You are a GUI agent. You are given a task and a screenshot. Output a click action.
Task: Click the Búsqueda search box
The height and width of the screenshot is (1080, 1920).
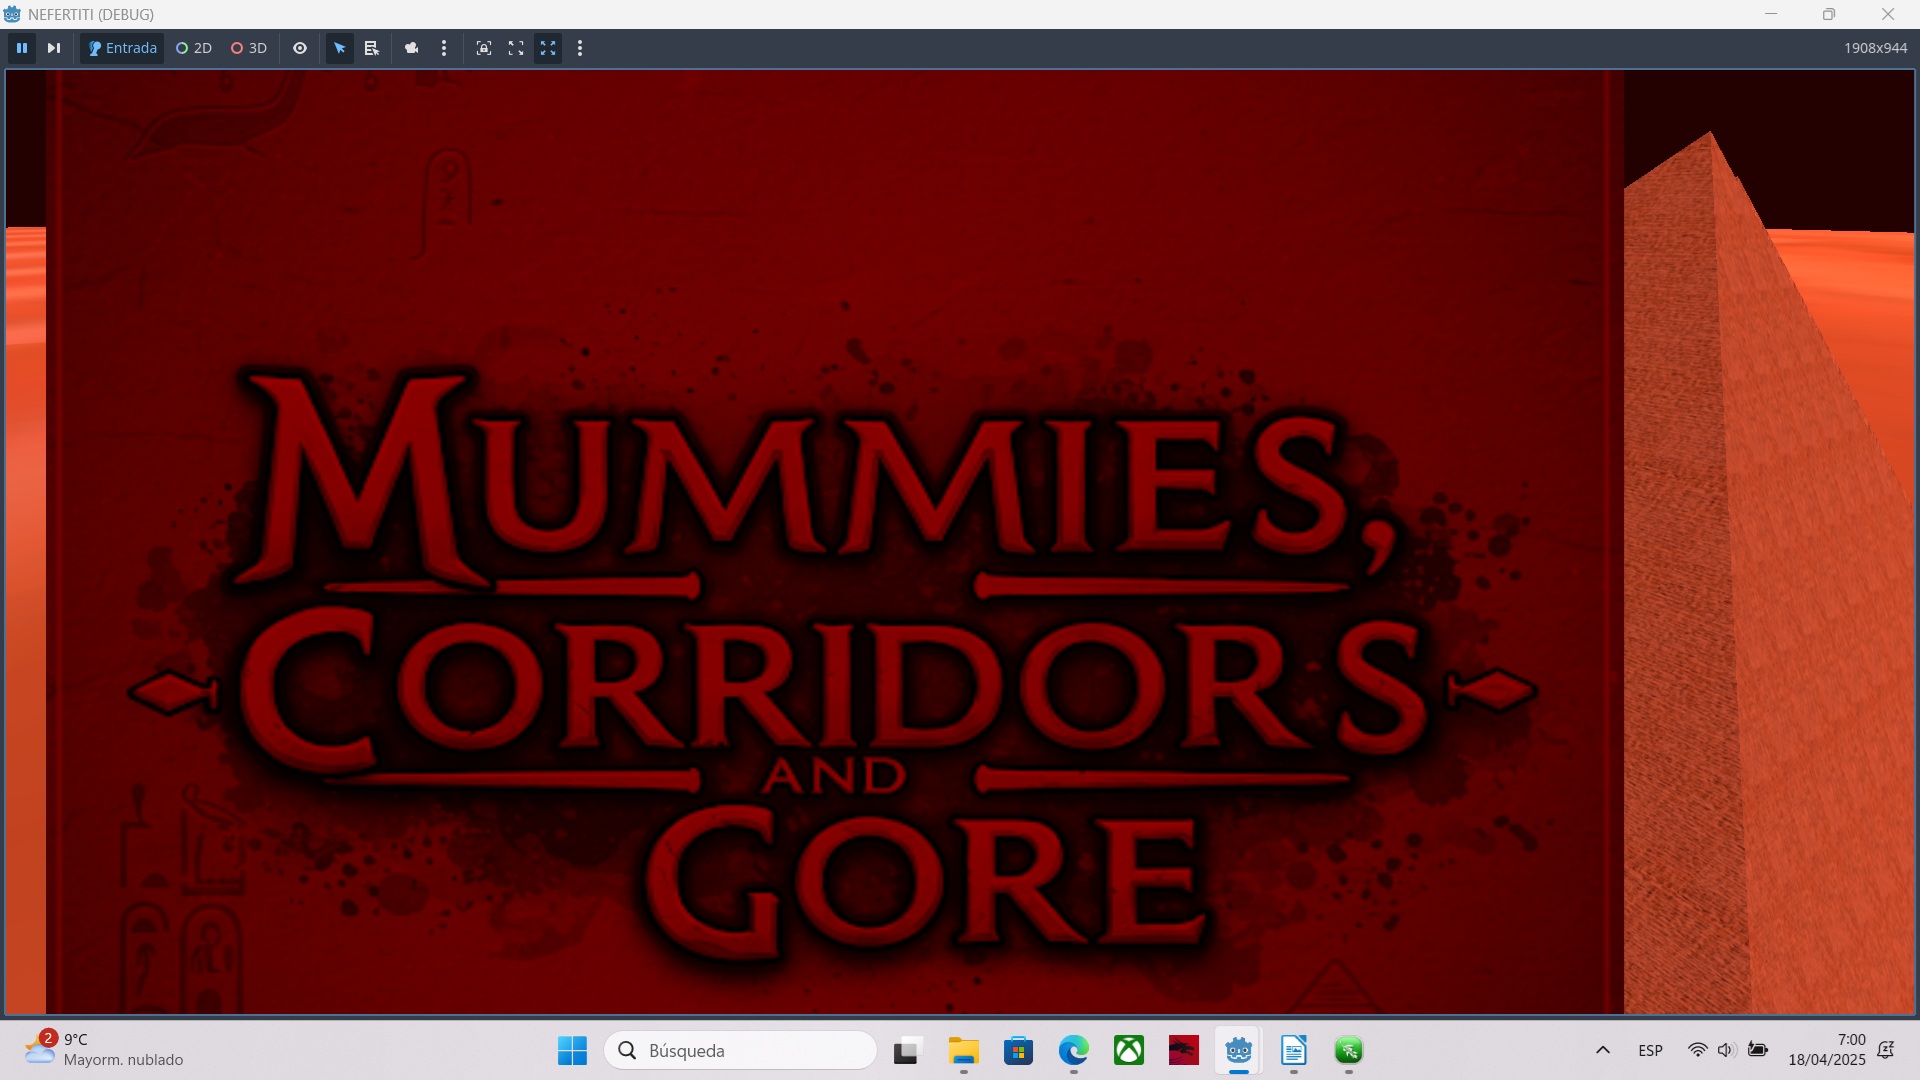740,1050
